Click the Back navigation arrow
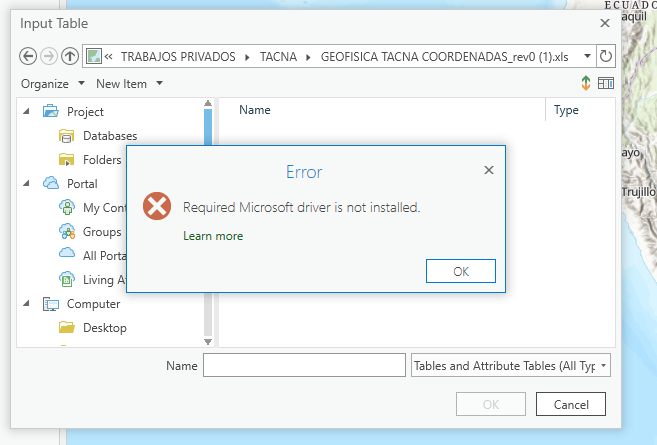657x445 pixels. click(28, 56)
